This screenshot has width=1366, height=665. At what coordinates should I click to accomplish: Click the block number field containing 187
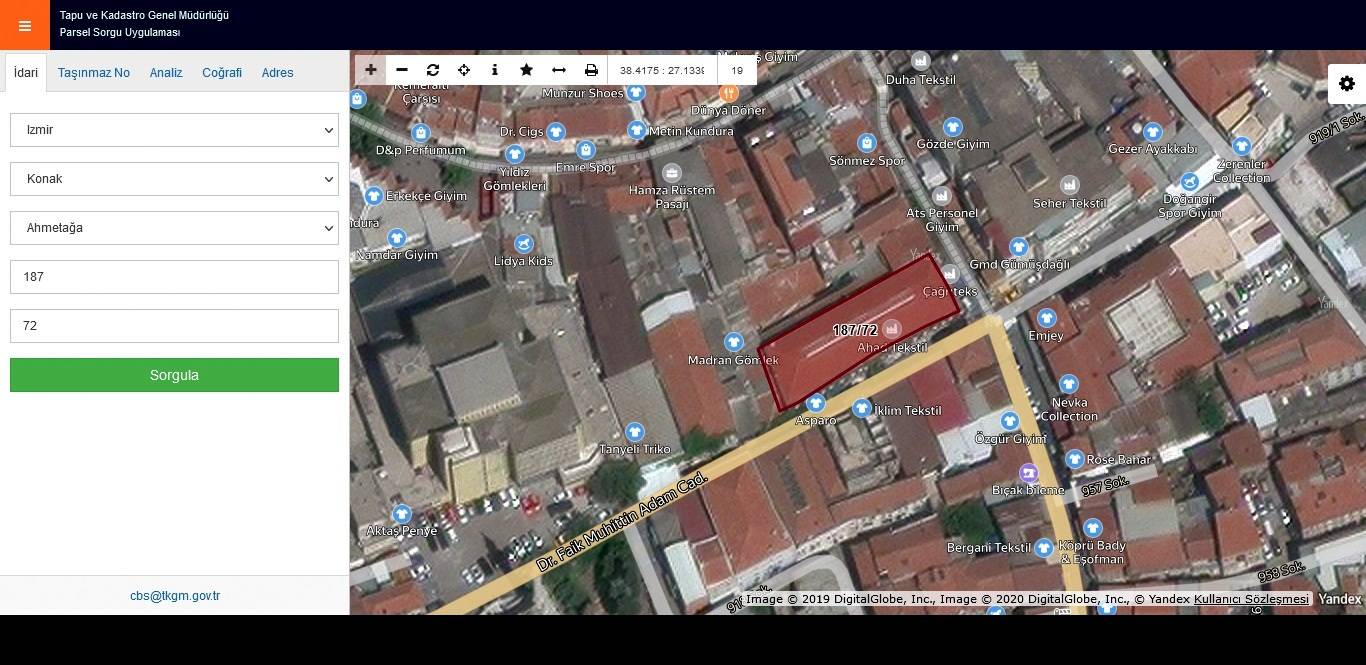pyautogui.click(x=174, y=277)
